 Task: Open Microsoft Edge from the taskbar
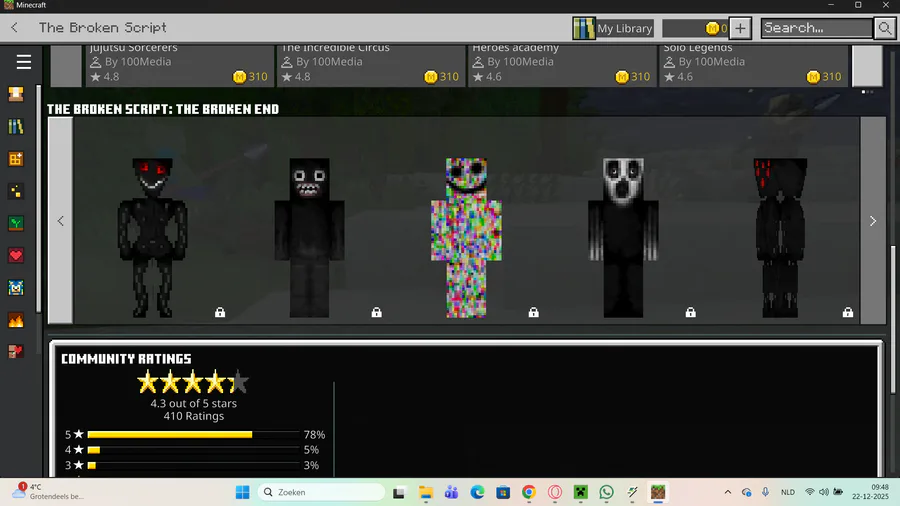pos(477,492)
